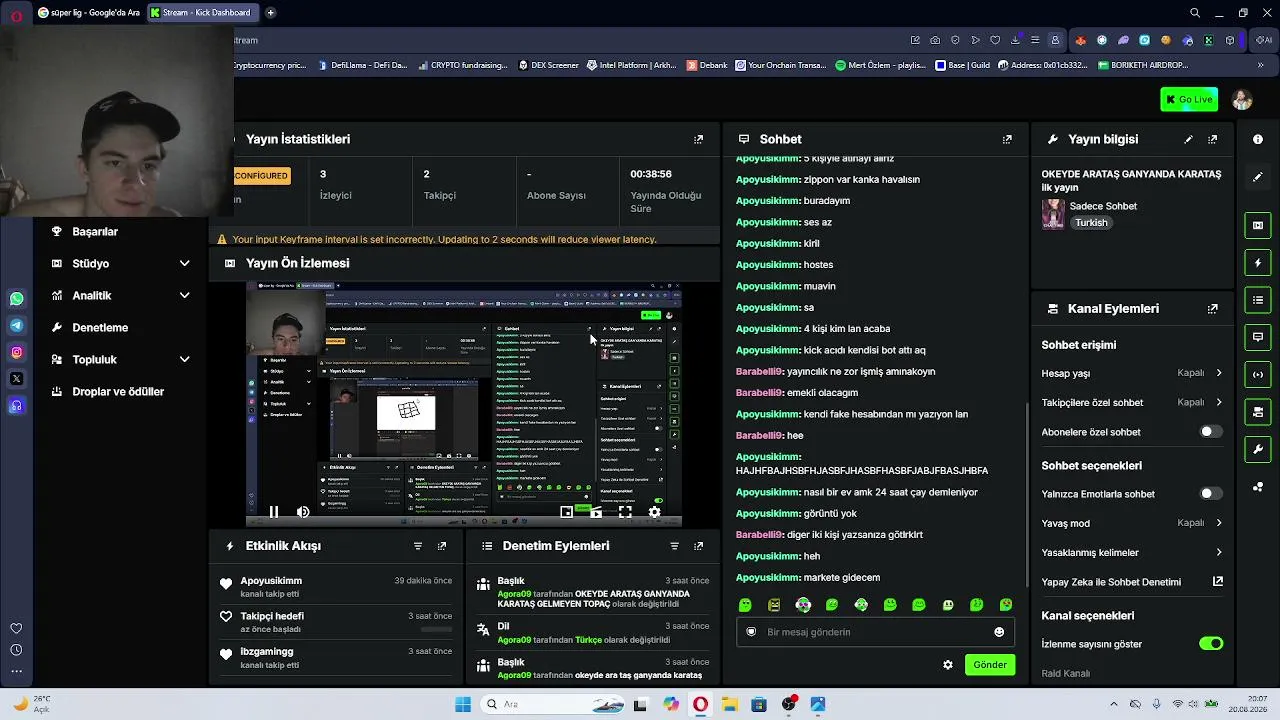Mute the stream preview volume
The height and width of the screenshot is (720, 1280).
pos(303,512)
